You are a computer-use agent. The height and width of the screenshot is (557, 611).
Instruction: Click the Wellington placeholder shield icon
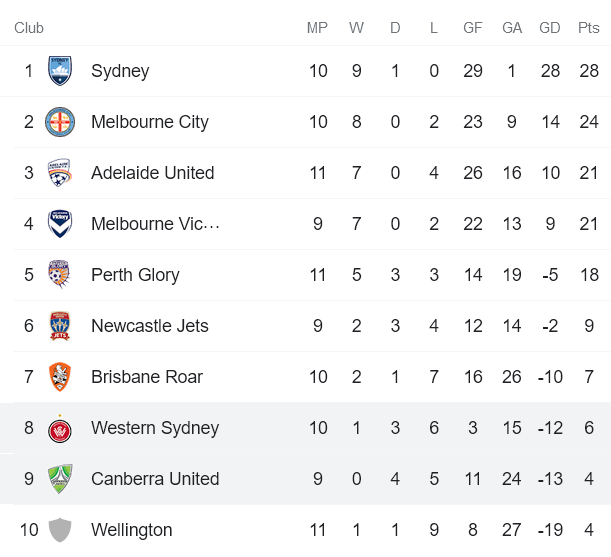tap(60, 530)
